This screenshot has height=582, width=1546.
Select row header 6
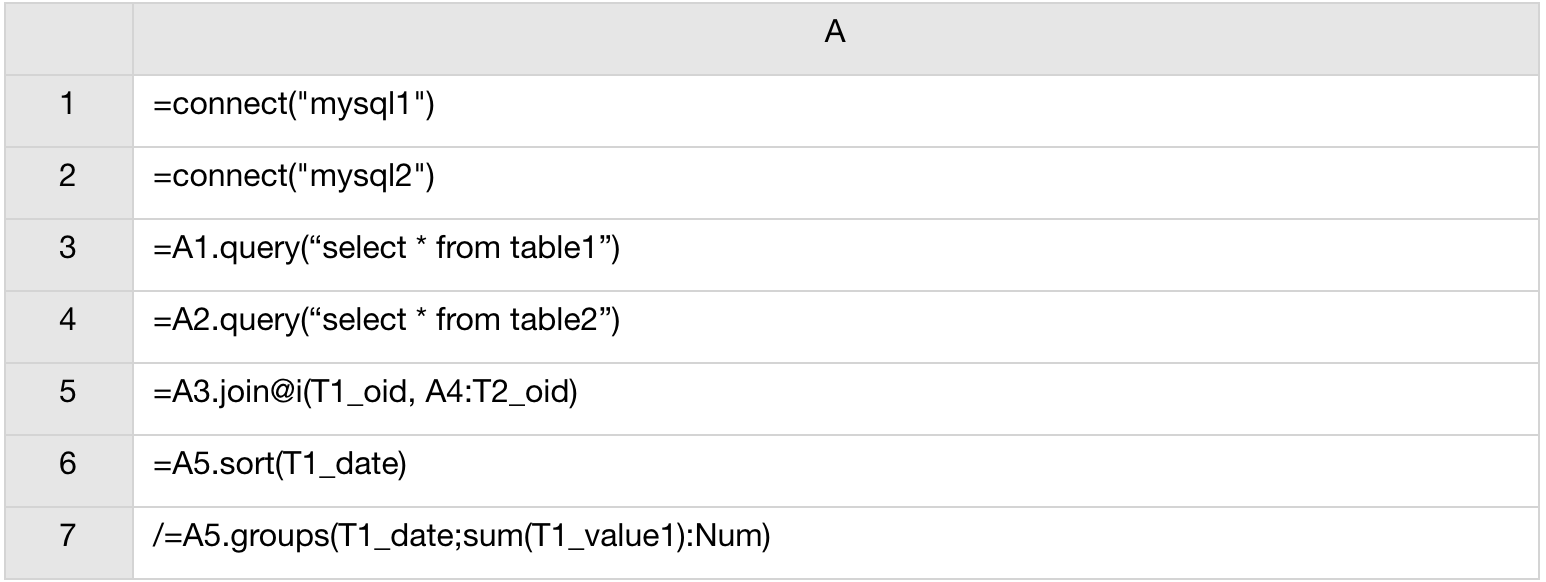point(66,465)
